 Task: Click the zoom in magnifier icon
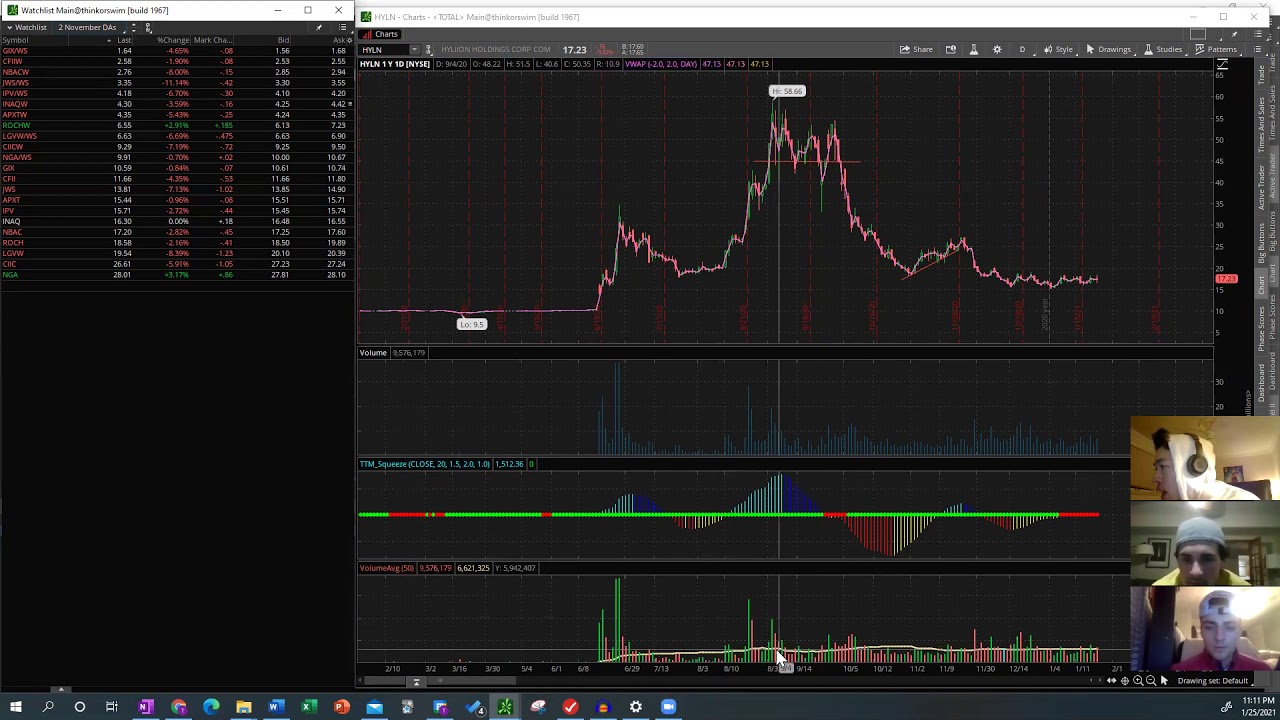pos(1138,681)
